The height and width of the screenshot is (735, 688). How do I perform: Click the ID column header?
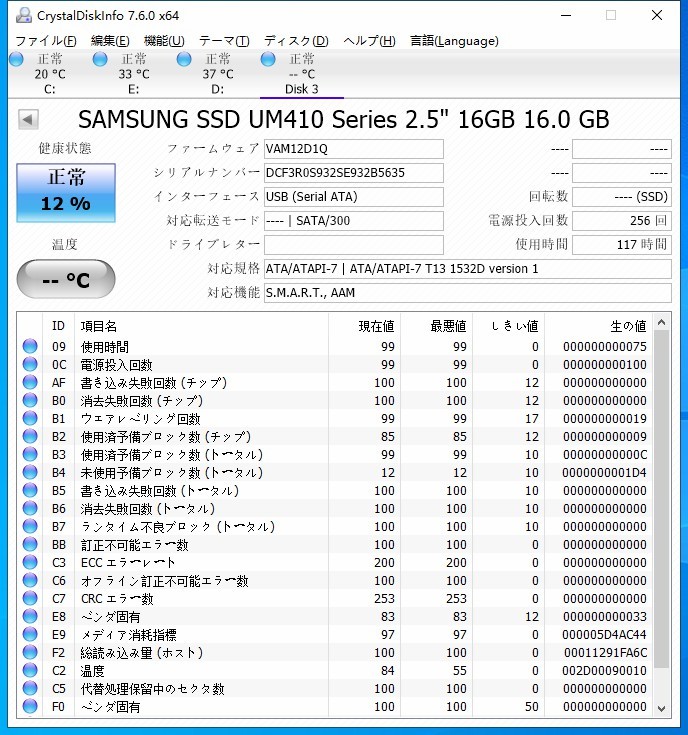pos(58,326)
